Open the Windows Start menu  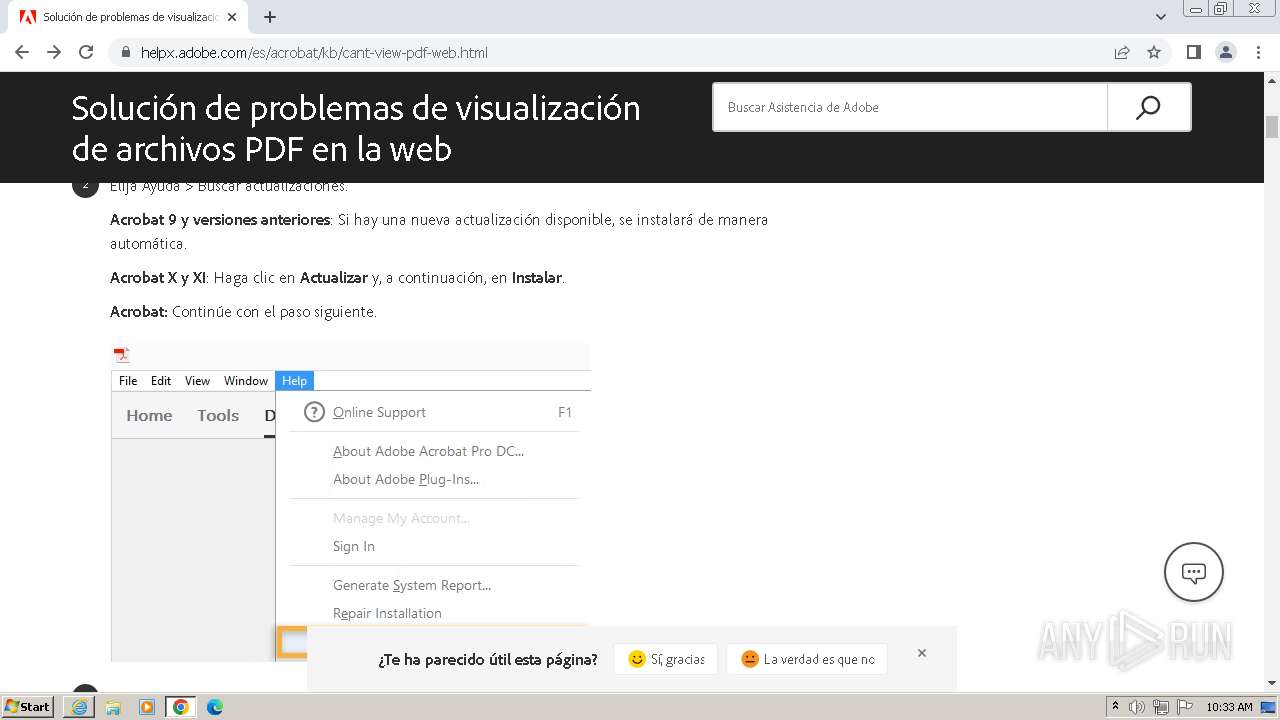click(28, 707)
